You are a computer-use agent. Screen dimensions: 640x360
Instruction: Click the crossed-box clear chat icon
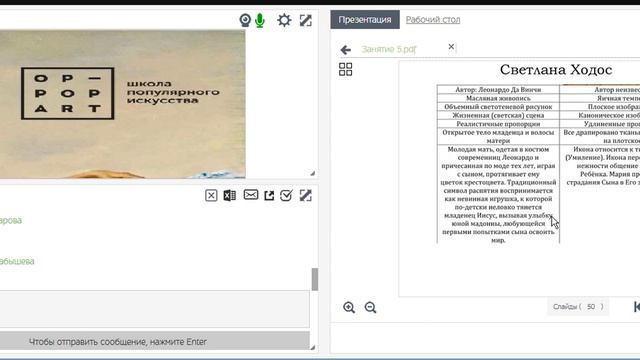click(x=211, y=196)
